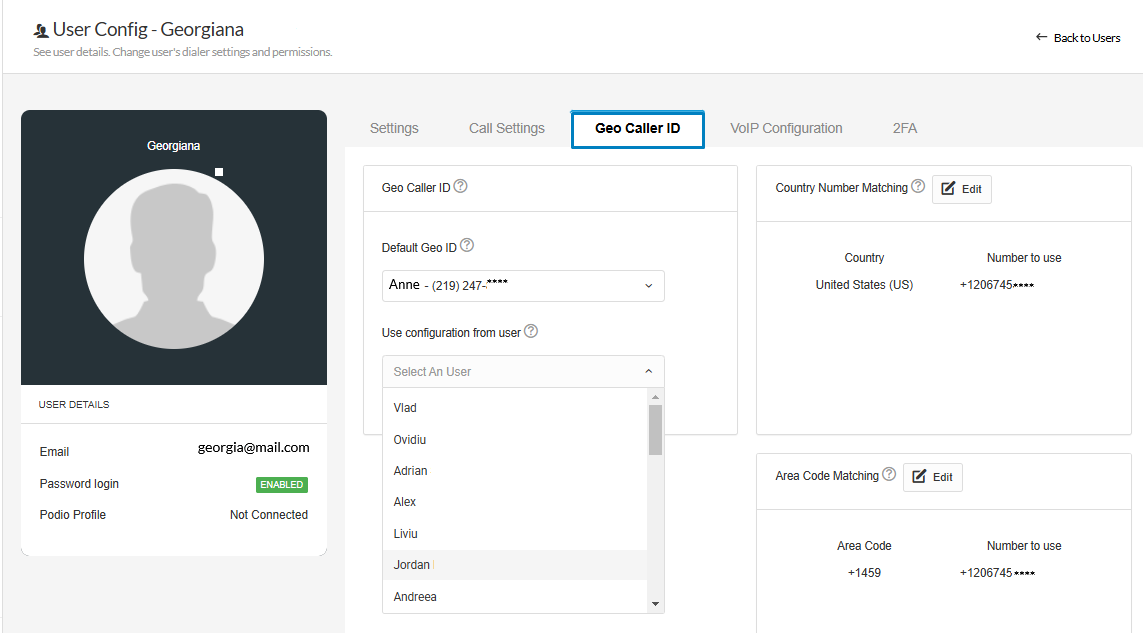Click the user list scrollbar down arrow
This screenshot has height=633, width=1143.
(x=655, y=604)
